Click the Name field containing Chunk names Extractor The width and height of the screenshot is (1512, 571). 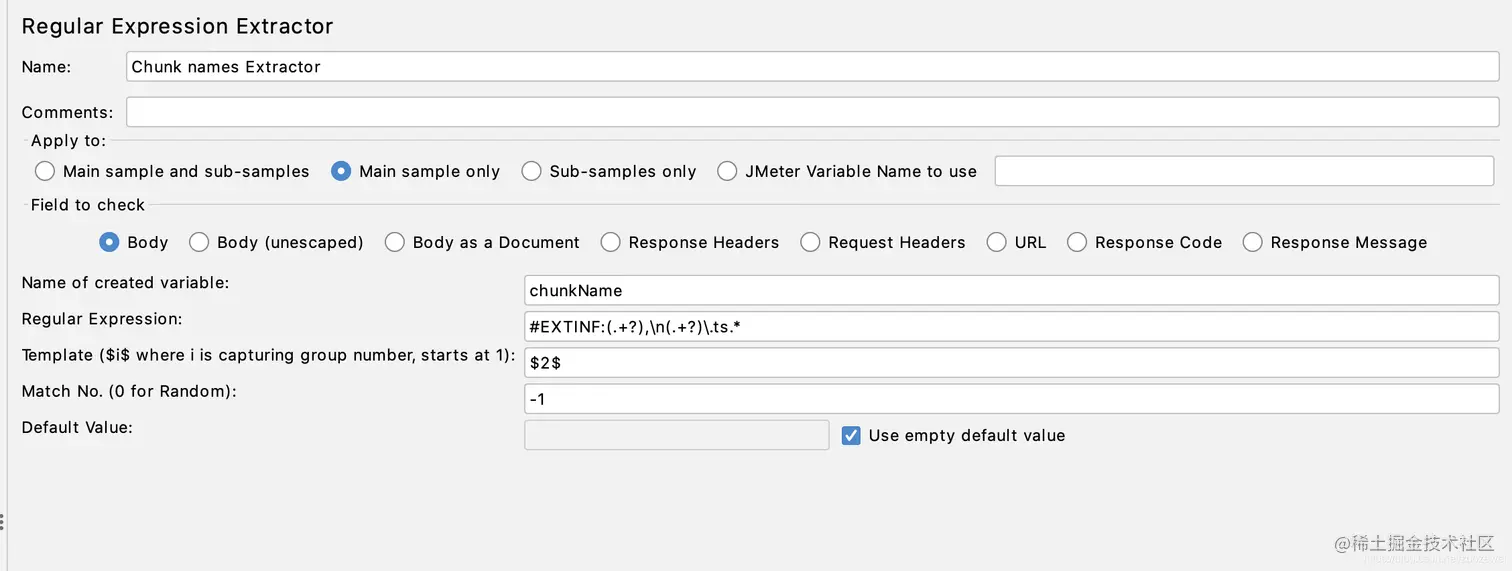[x=812, y=67]
